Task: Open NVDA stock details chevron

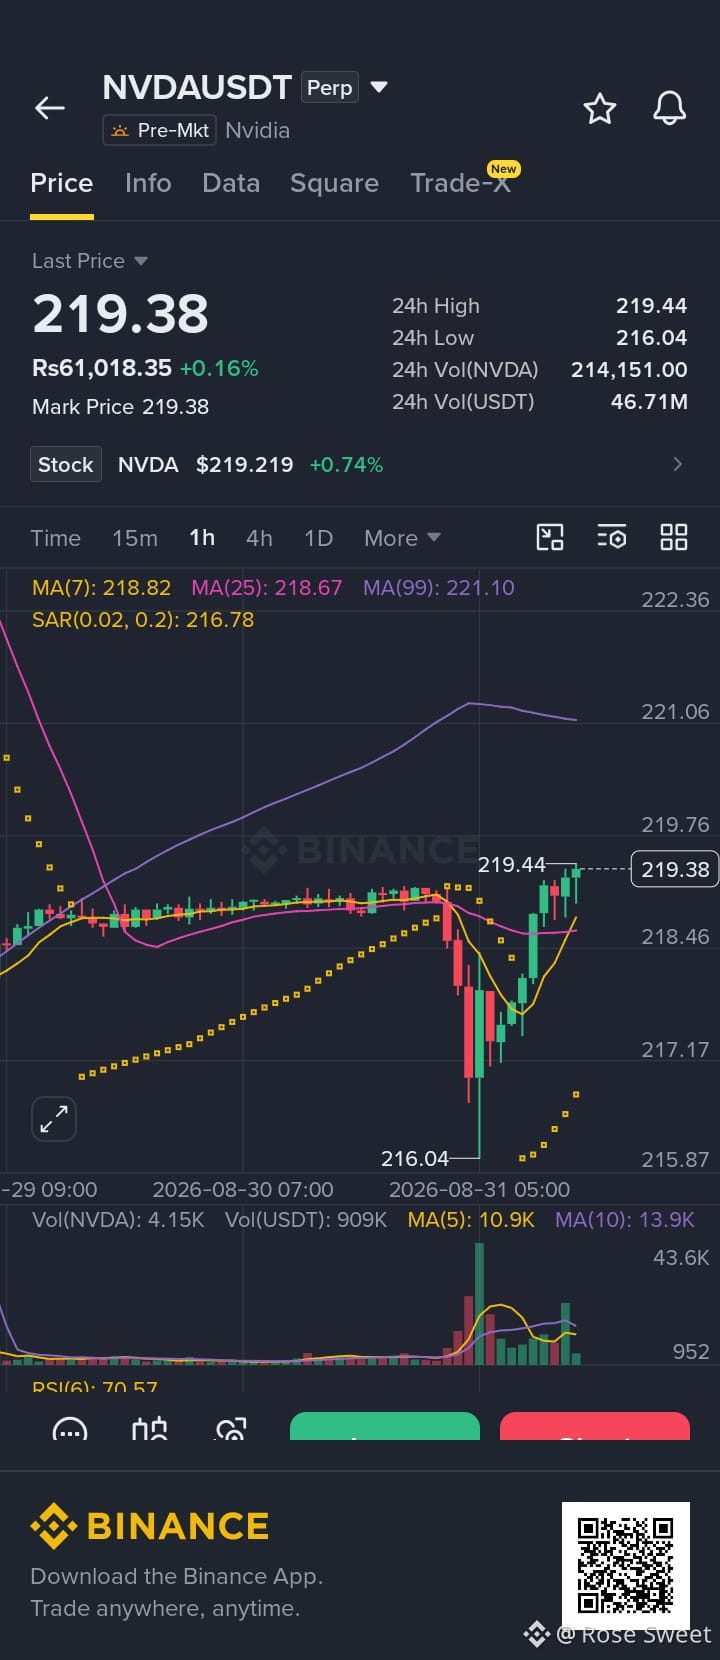Action: pyautogui.click(x=678, y=464)
